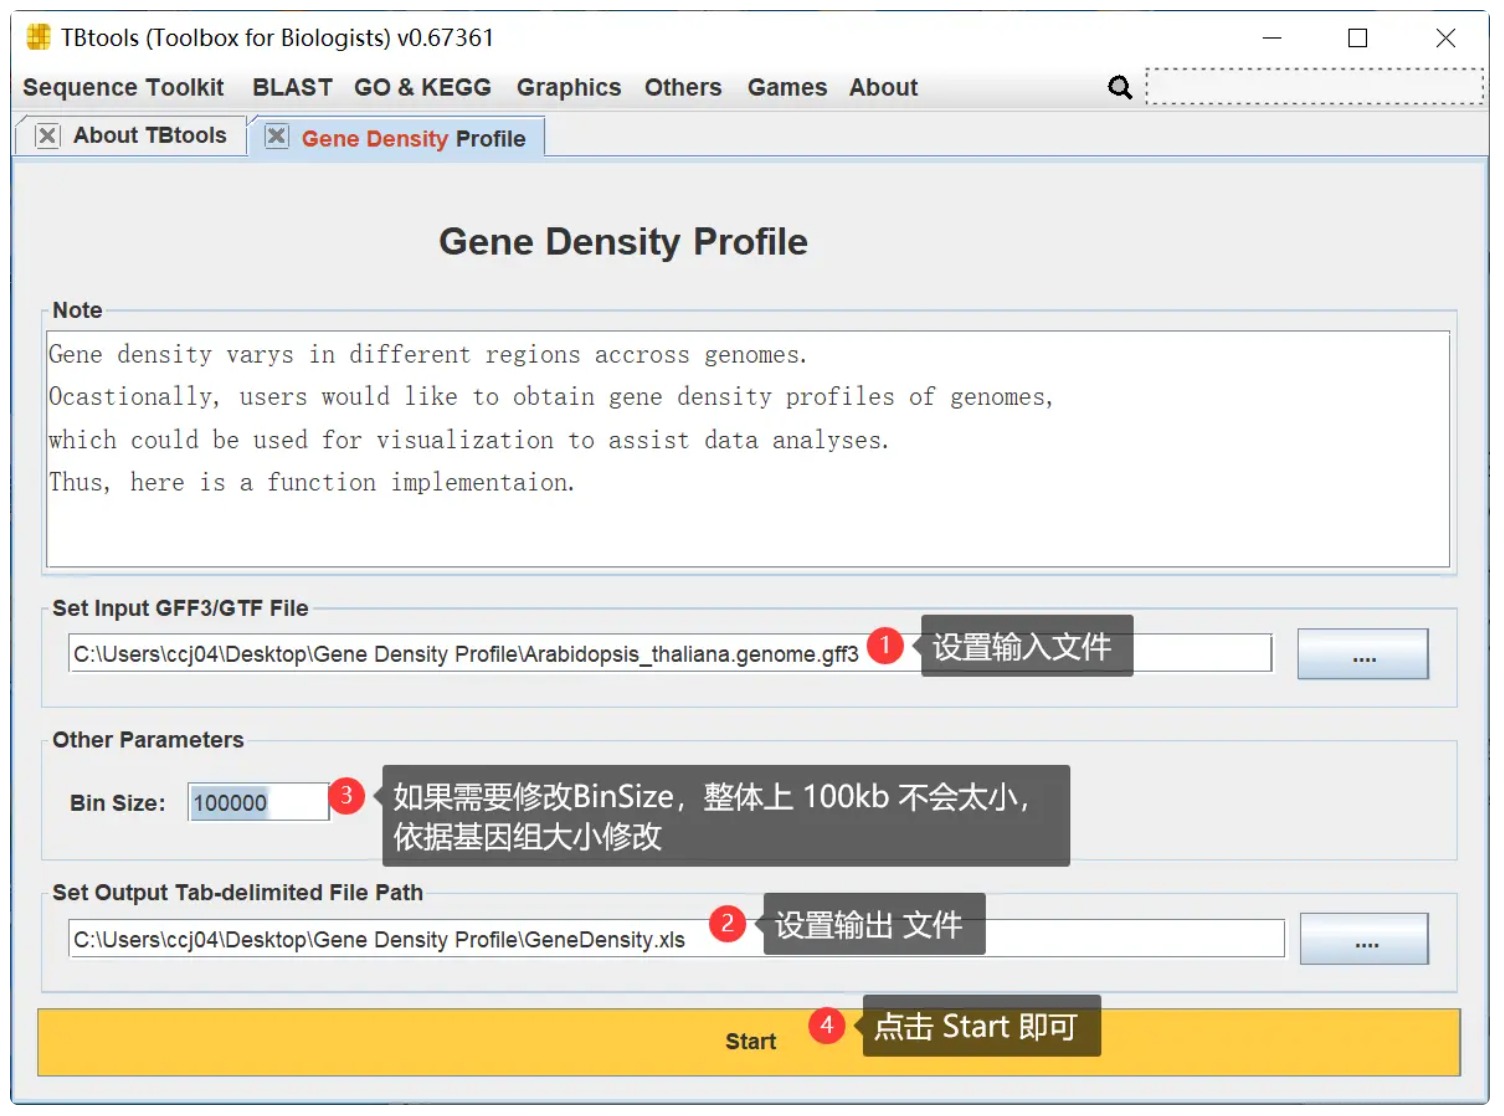Click note line 'Thus, here is a function implementaion.'

(x=312, y=483)
